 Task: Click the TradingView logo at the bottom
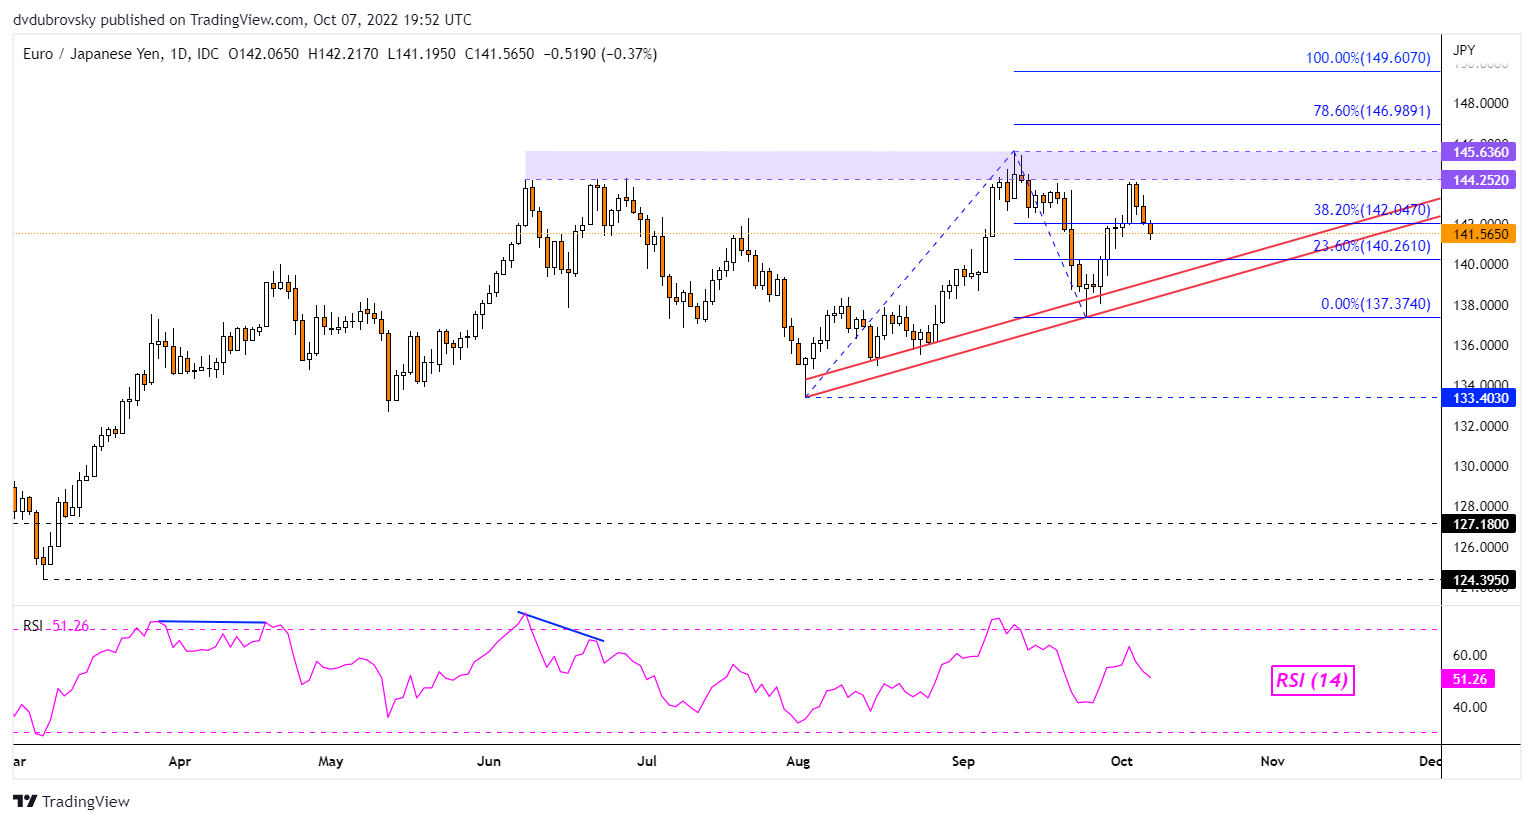coord(71,801)
